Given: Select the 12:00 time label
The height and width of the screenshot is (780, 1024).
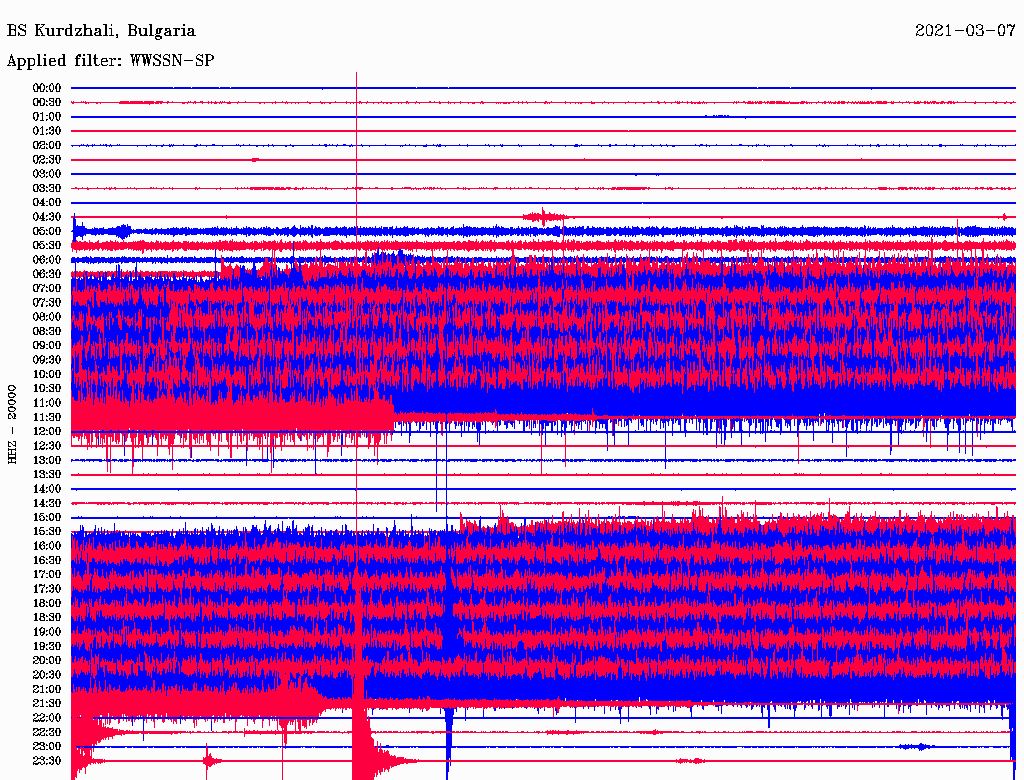Looking at the screenshot, I should tap(47, 431).
